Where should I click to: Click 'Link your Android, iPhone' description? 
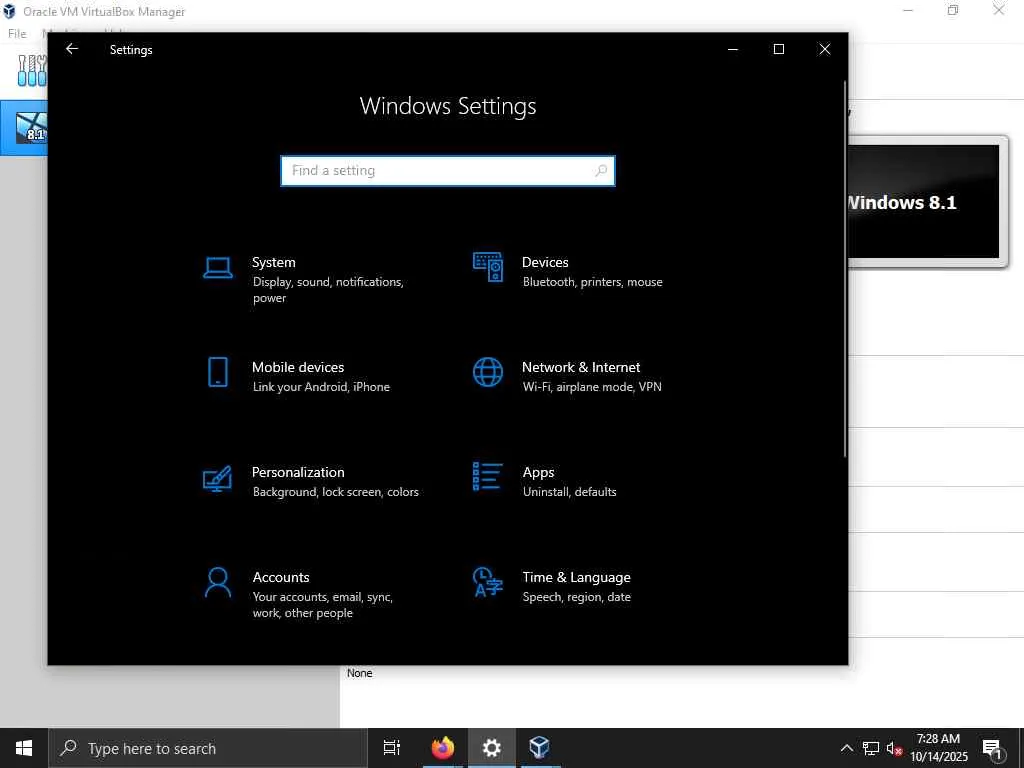(321, 387)
